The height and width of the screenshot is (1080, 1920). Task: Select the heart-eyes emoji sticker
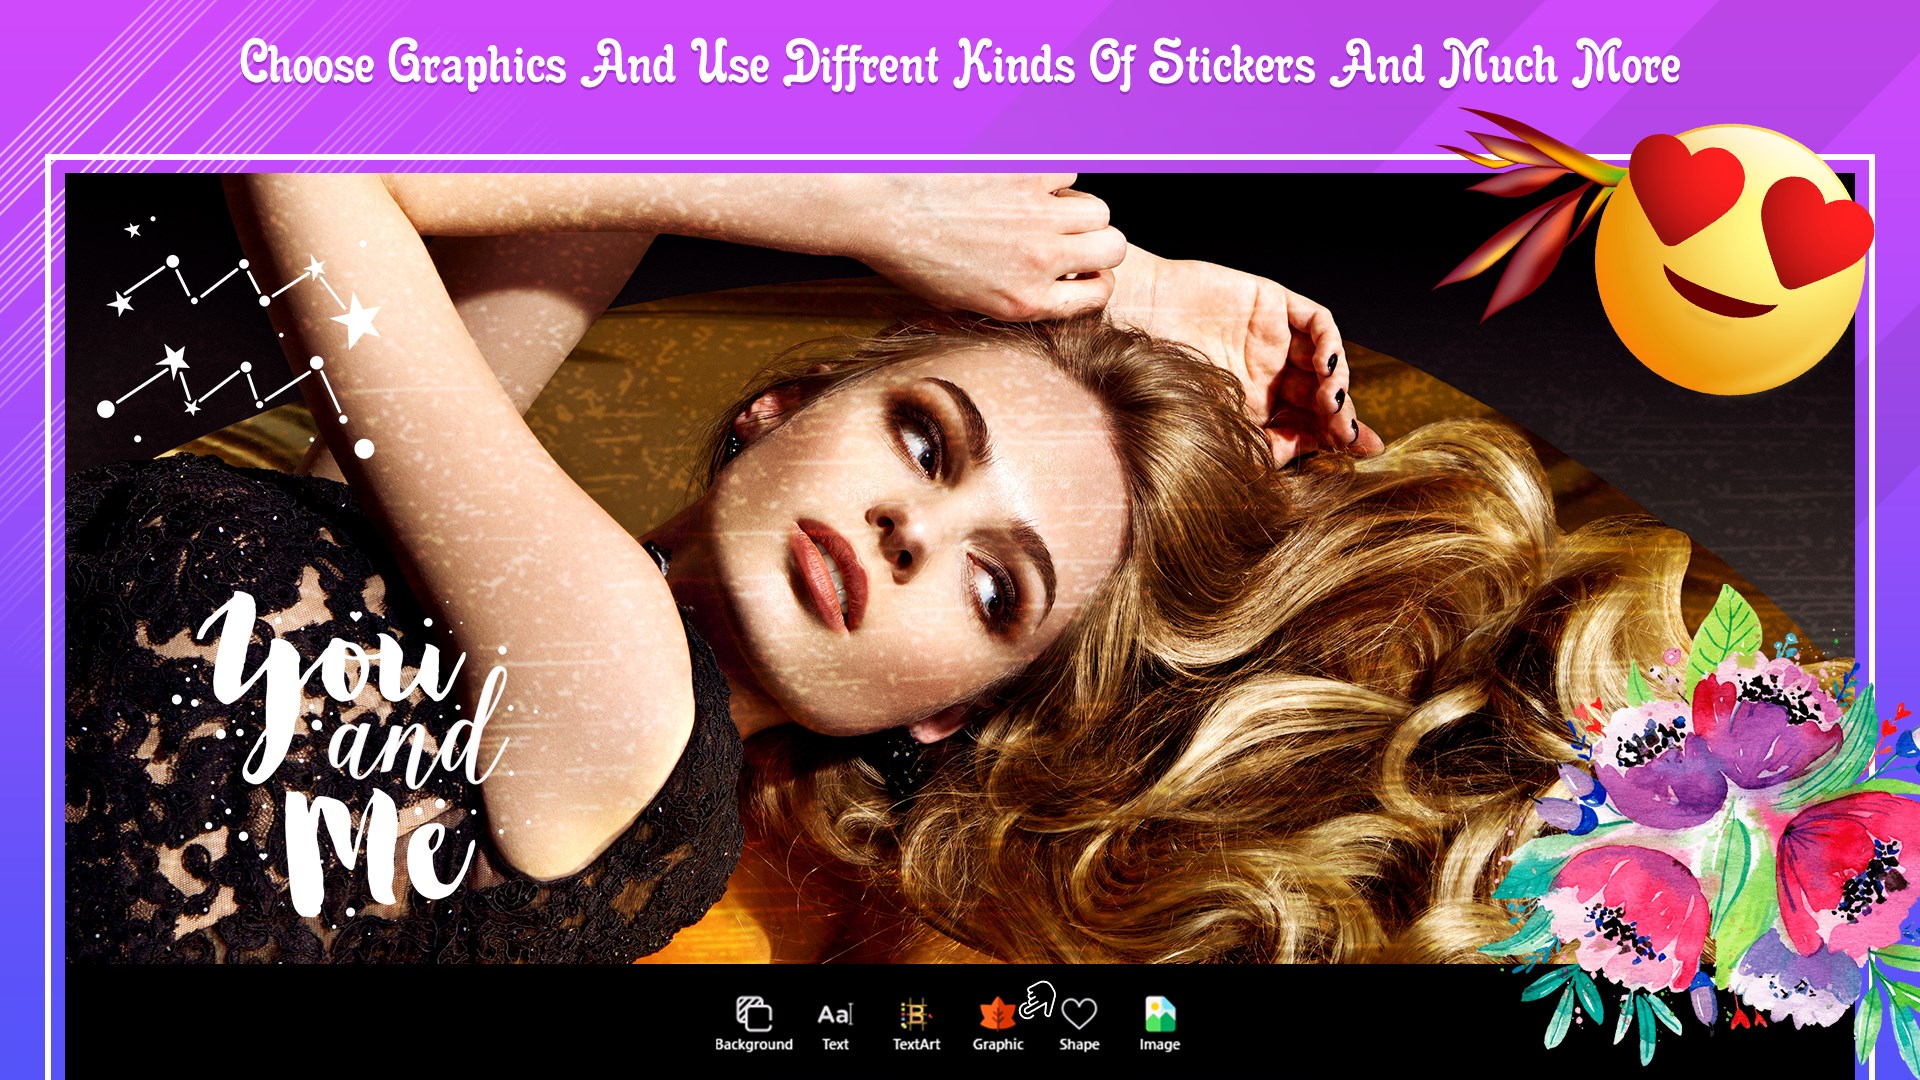tap(1732, 258)
